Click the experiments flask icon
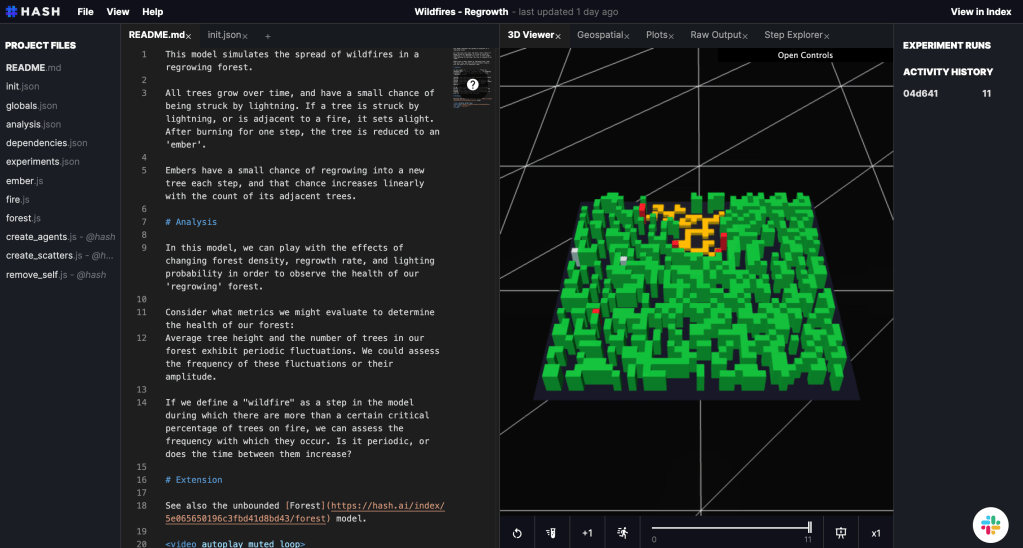Screen dimensions: 1023x548 [x=552, y=533]
